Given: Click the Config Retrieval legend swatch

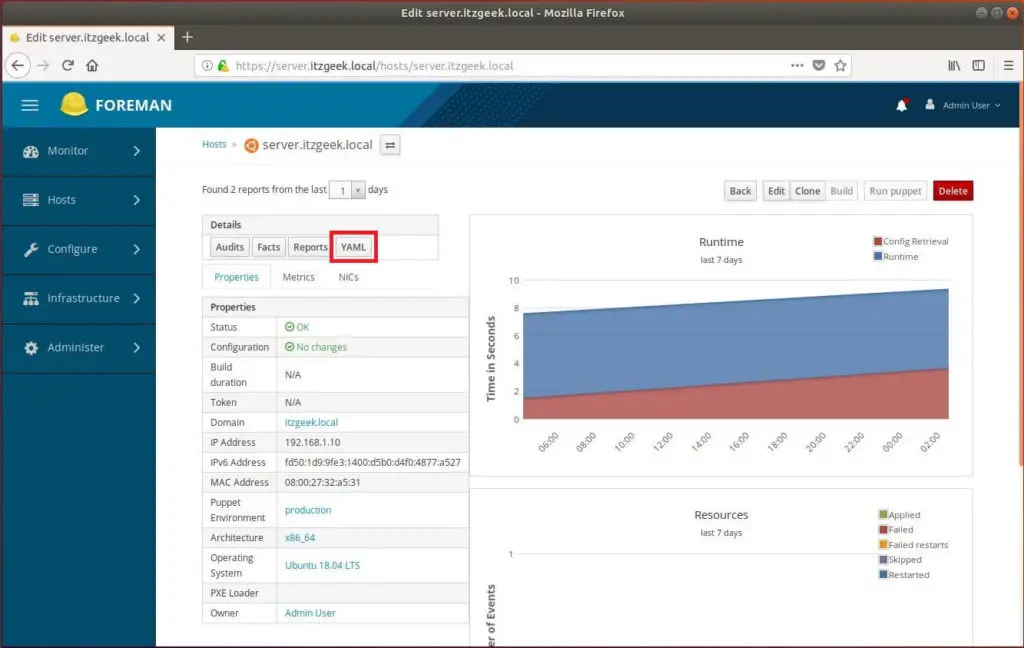Looking at the screenshot, I should pyautogui.click(x=878, y=242).
